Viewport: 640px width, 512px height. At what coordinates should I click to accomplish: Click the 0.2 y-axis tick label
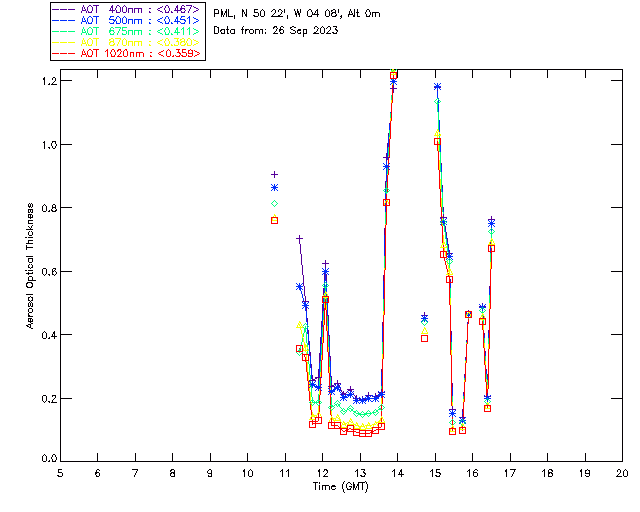tap(49, 399)
